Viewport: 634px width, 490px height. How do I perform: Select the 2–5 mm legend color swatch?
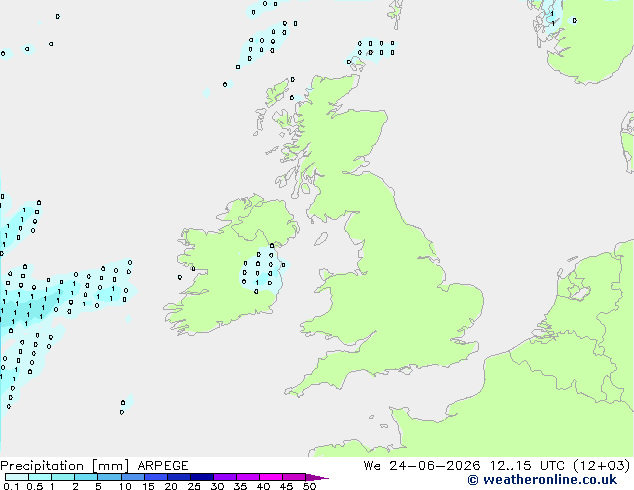(x=86, y=477)
